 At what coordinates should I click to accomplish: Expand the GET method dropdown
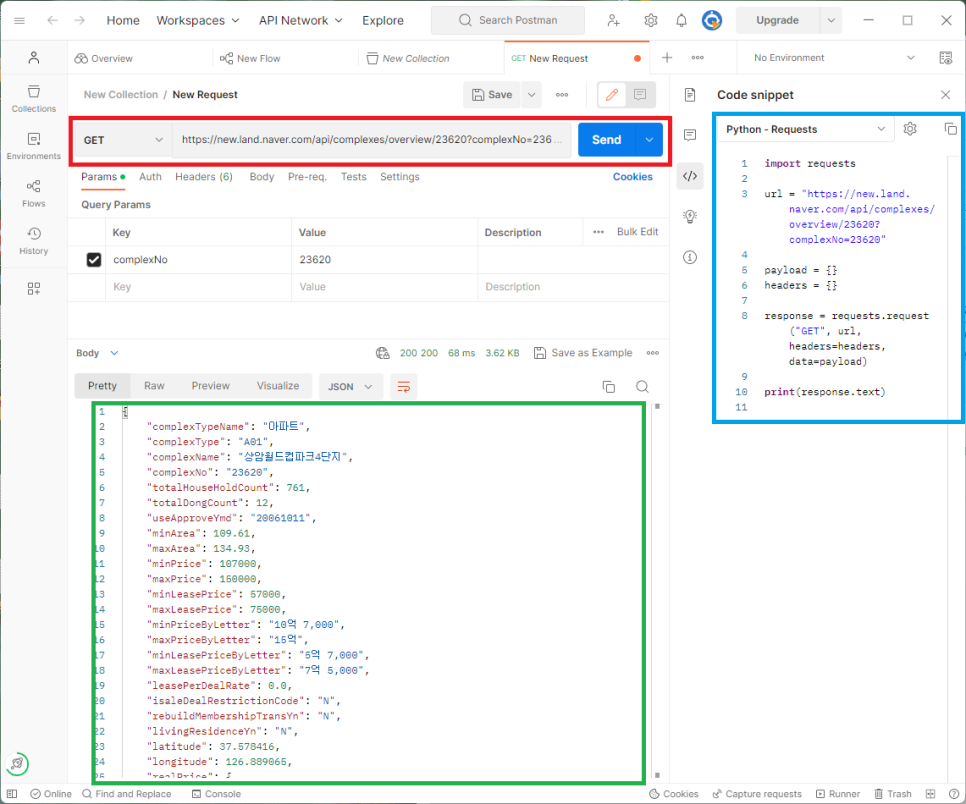[123, 140]
